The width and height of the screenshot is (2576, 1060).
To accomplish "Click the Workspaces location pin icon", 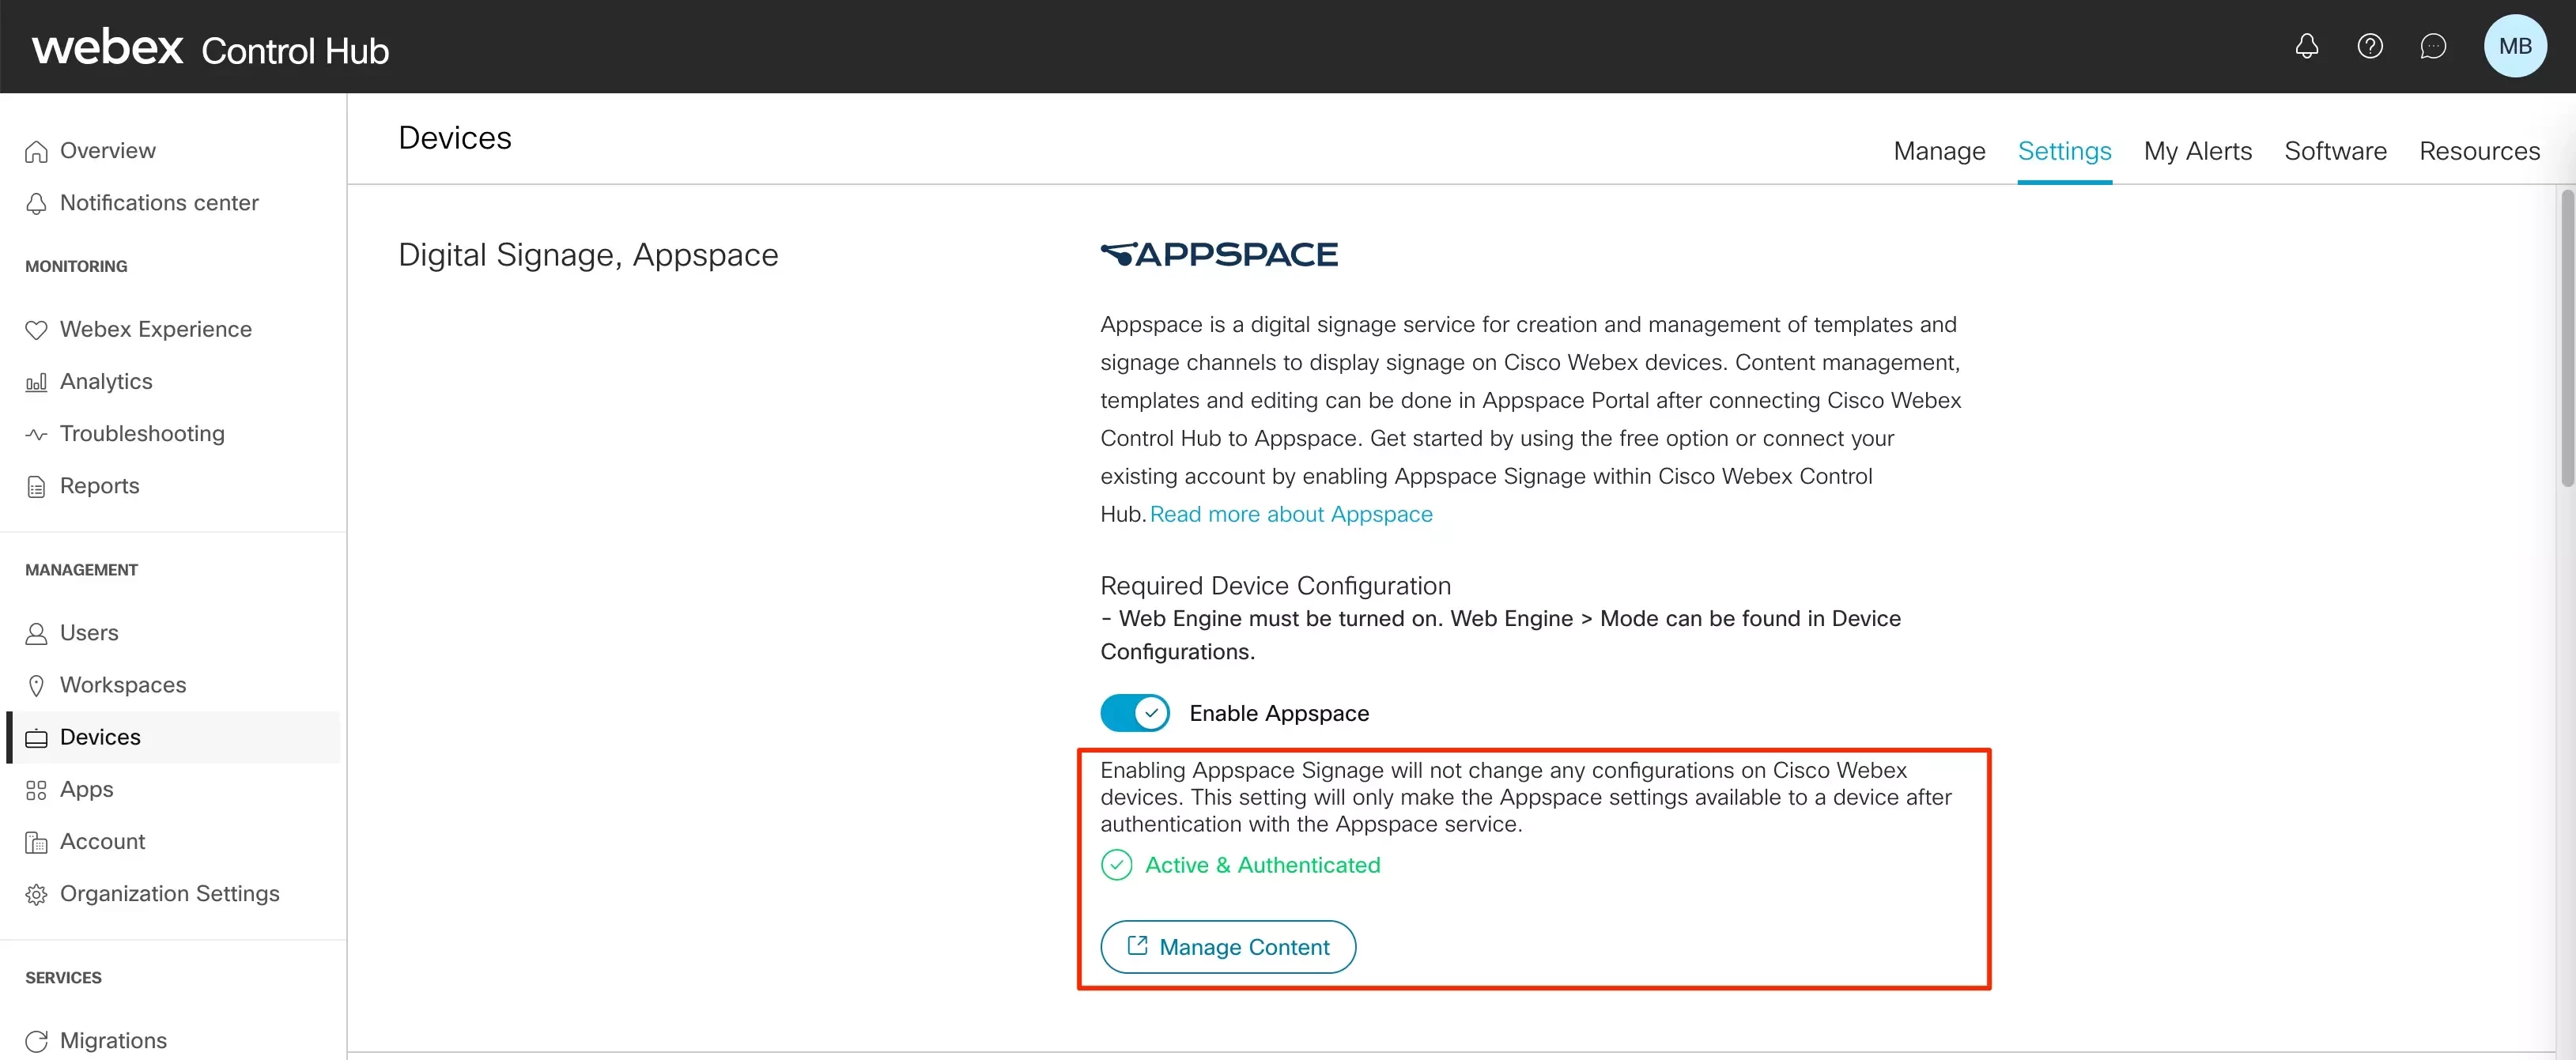I will click(36, 685).
